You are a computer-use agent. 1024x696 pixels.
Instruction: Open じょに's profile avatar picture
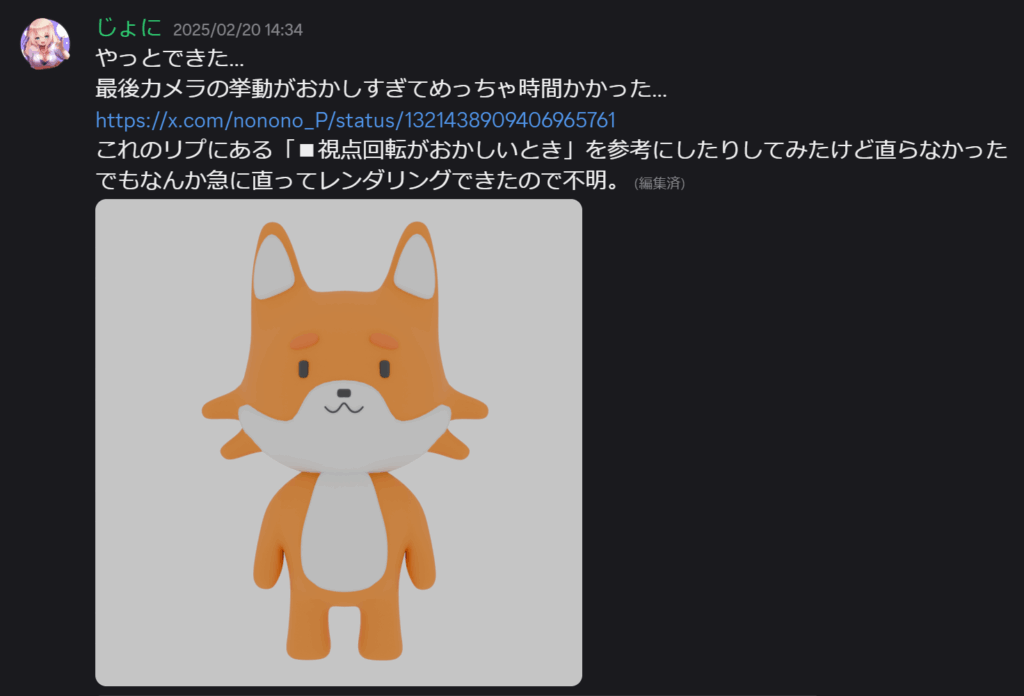45,44
